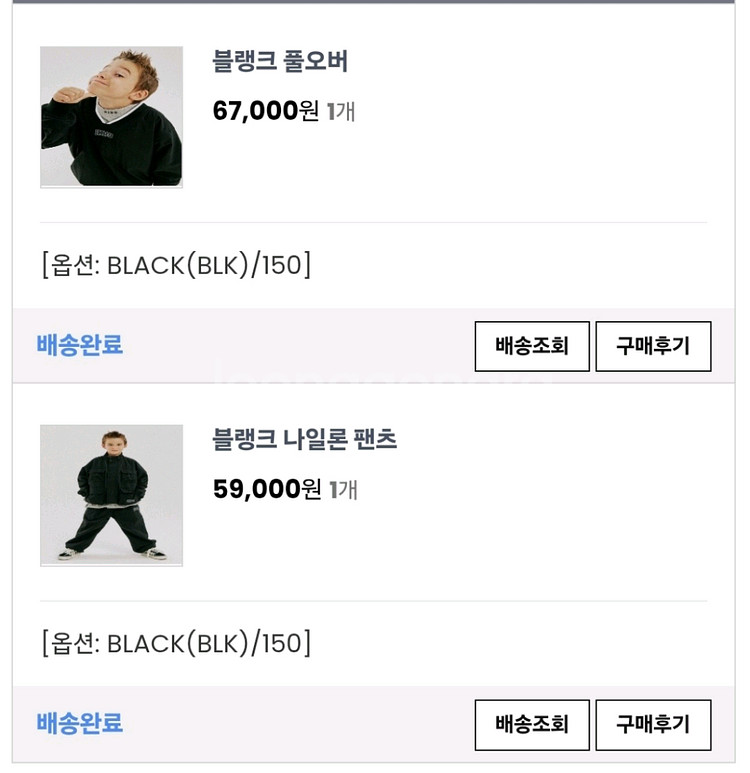Image resolution: width=750 pixels, height=773 pixels.
Task: Click 배송완료 status under 블랭크 나일론 팬츠
Action: pos(80,724)
